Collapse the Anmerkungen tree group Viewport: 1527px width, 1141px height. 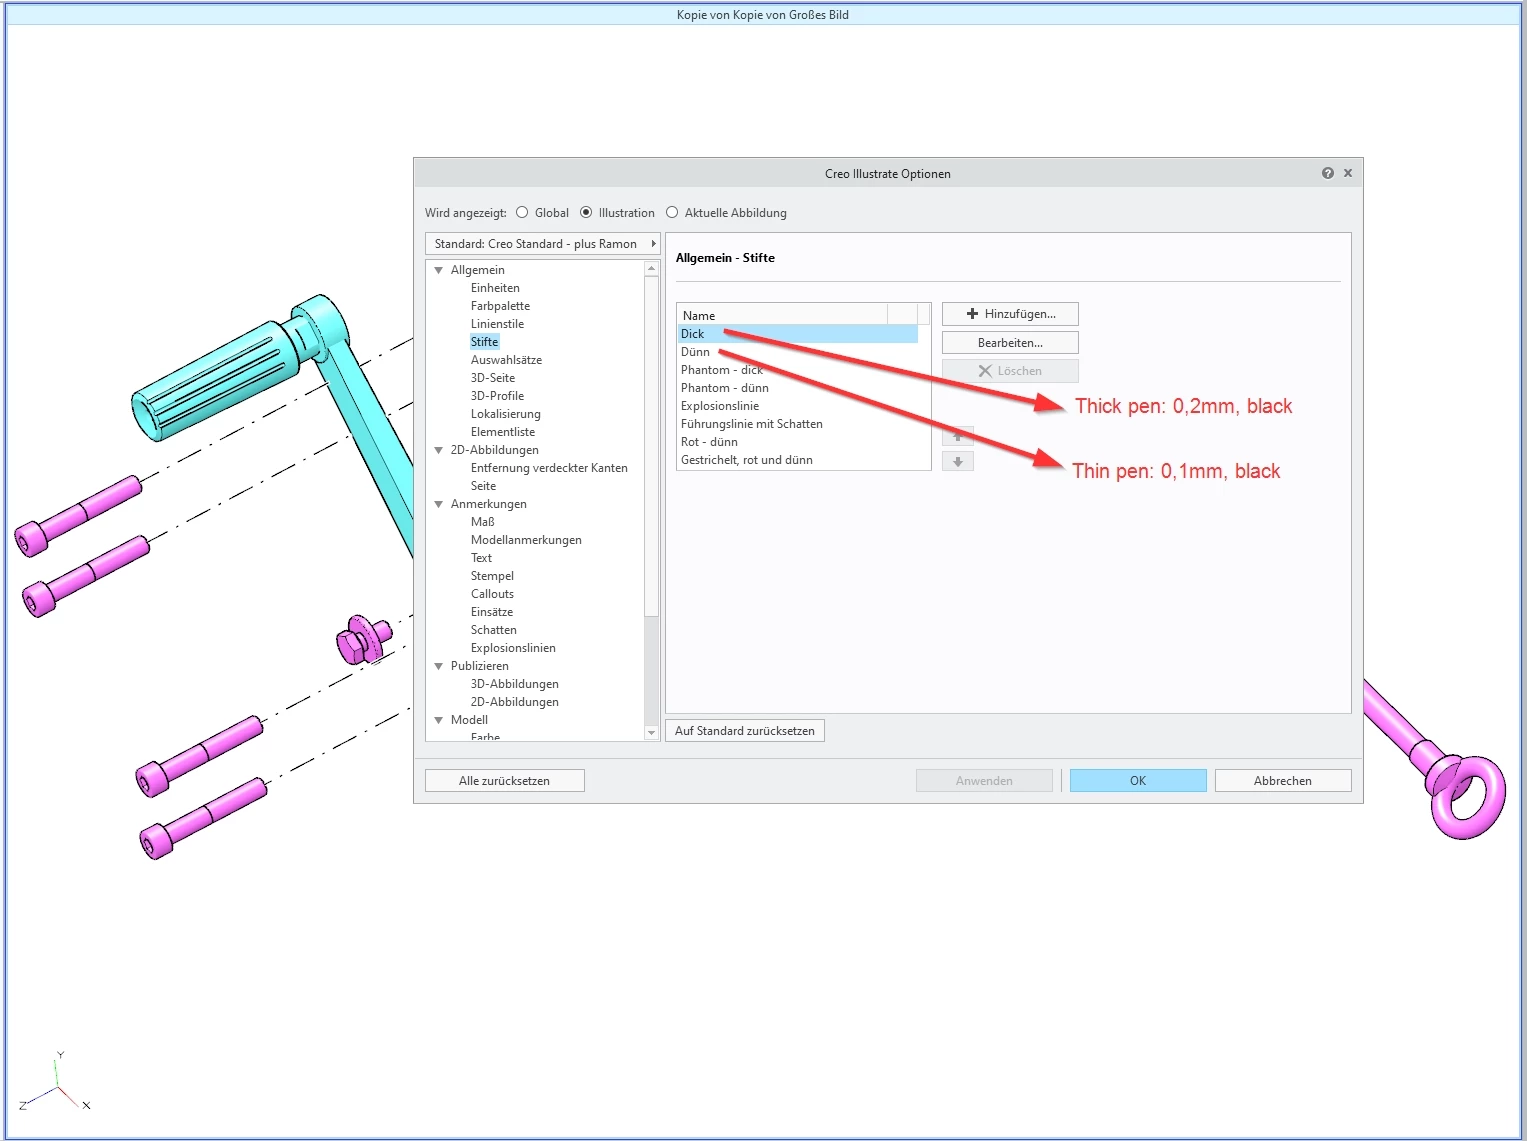438,504
